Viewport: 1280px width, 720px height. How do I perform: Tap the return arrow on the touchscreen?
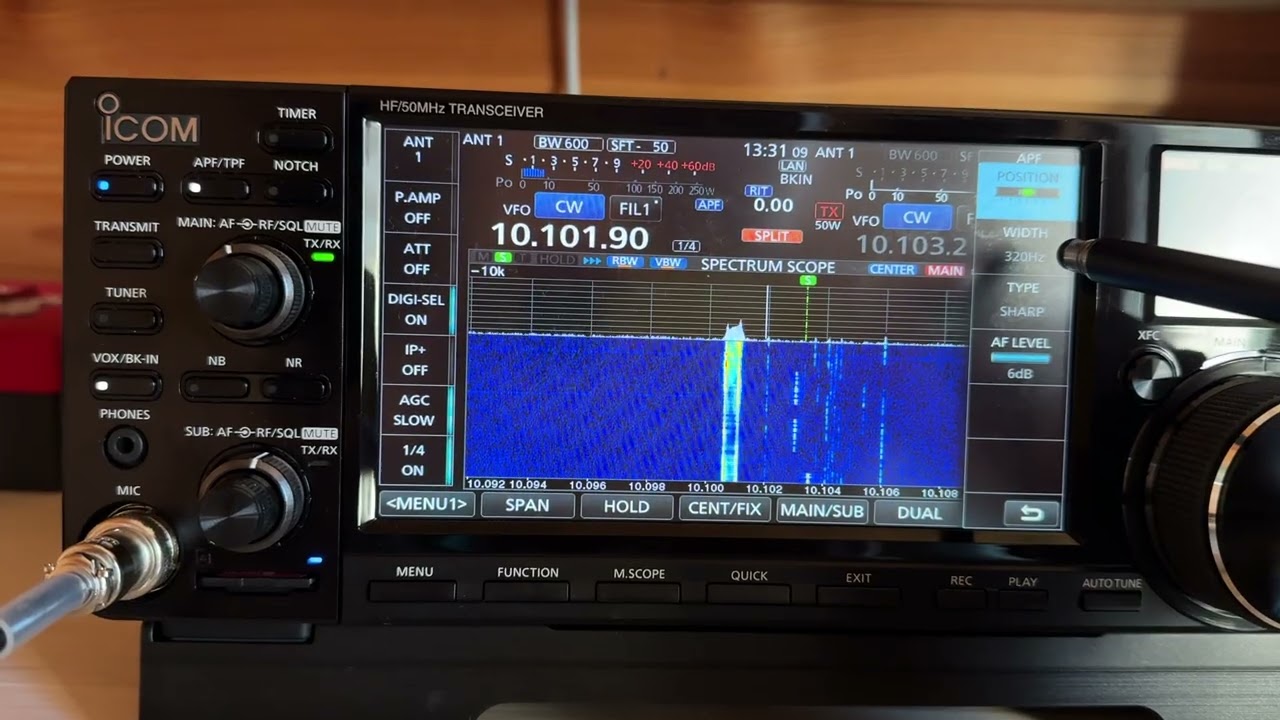(1030, 513)
